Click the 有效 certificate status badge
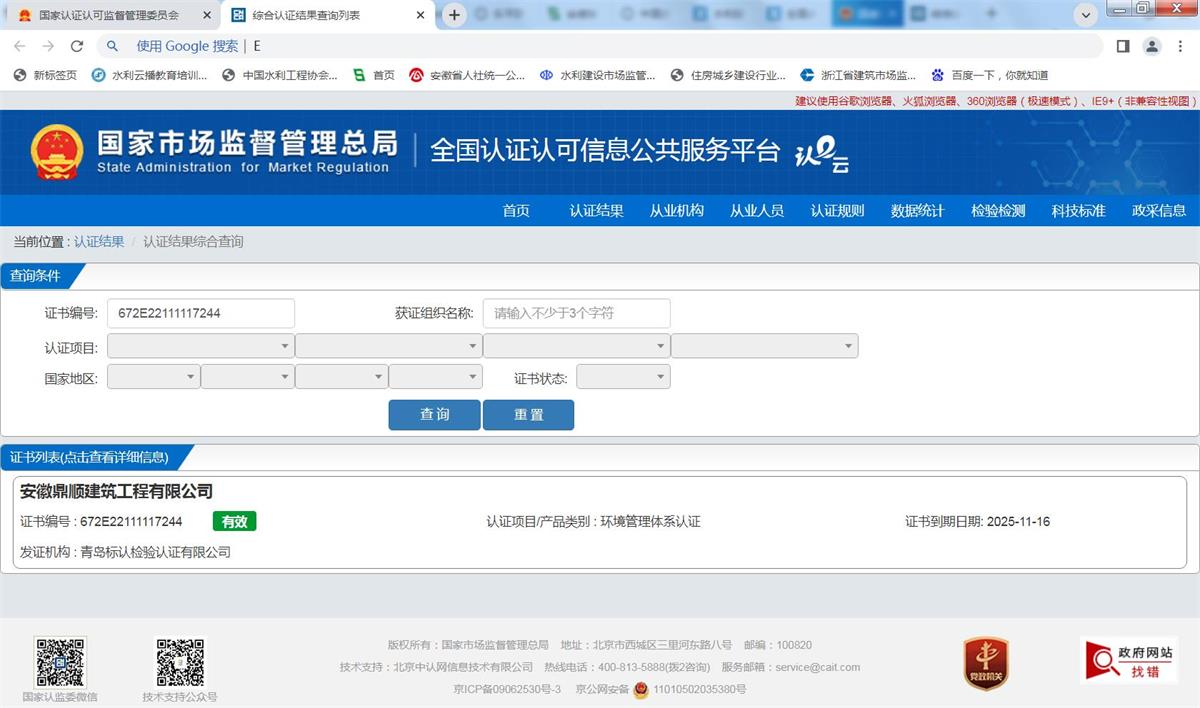The height and width of the screenshot is (708, 1200). [x=234, y=521]
